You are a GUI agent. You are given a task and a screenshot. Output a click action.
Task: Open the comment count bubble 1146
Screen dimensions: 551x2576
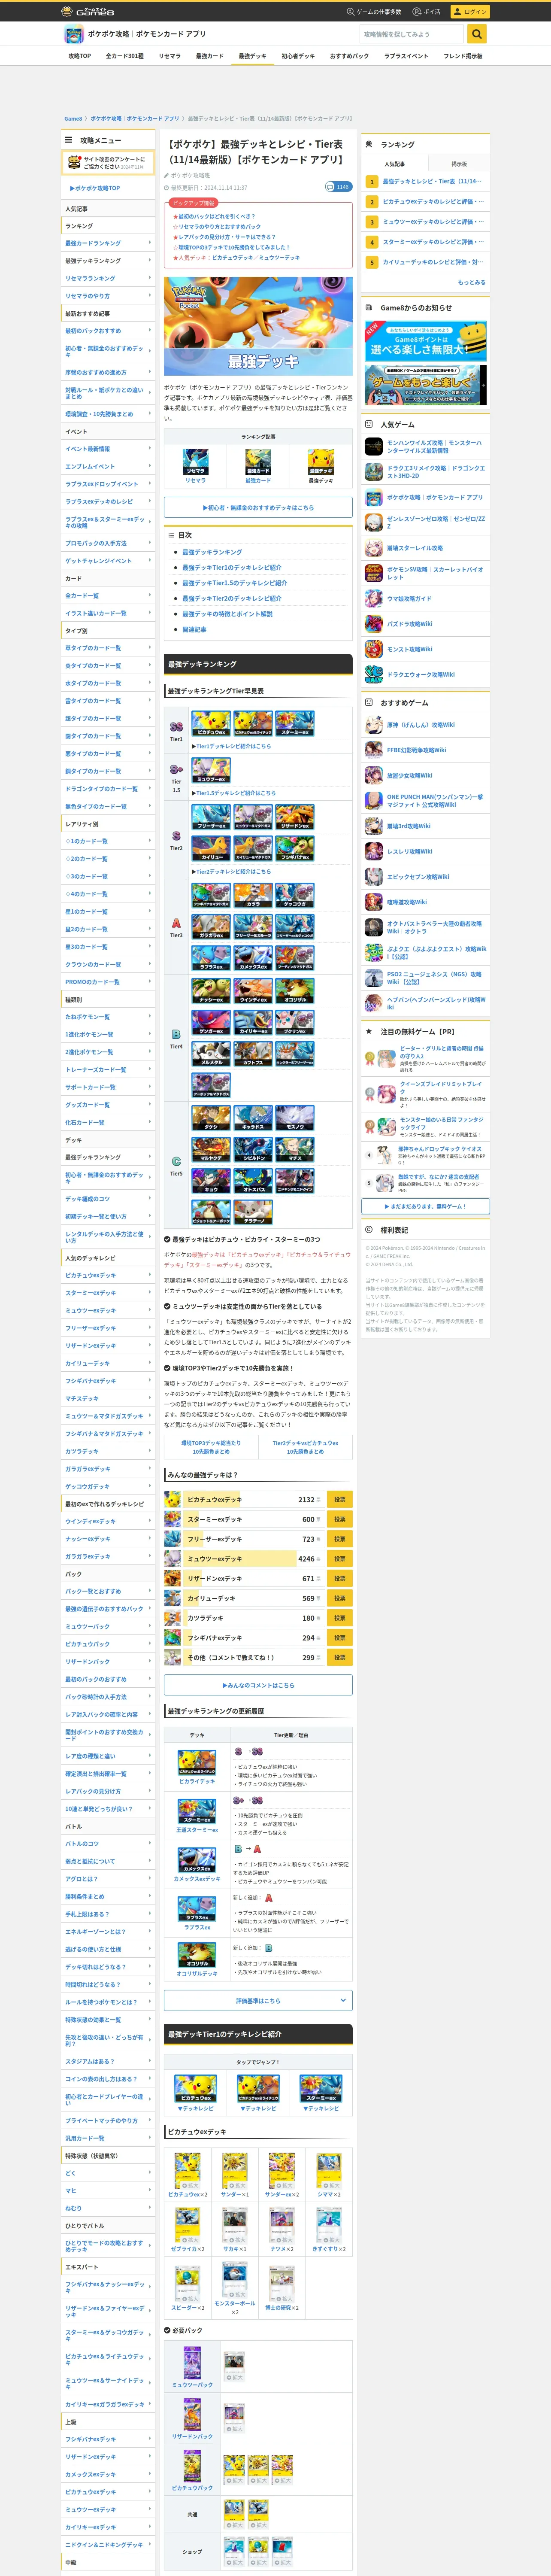338,187
